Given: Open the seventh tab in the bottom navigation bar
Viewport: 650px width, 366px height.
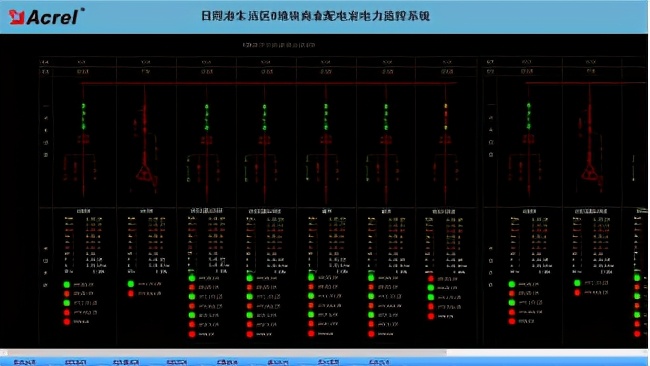Looking at the screenshot, I should coord(328,362).
